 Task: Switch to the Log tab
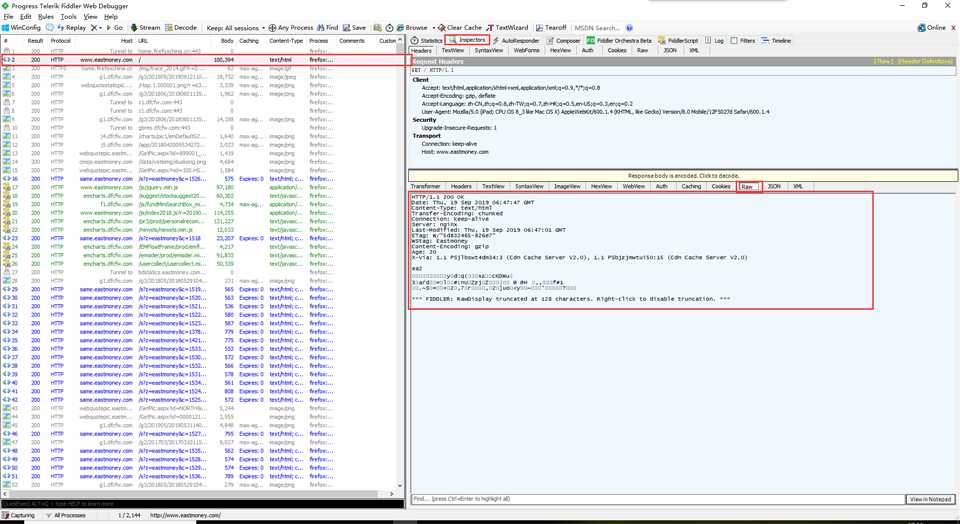point(714,40)
